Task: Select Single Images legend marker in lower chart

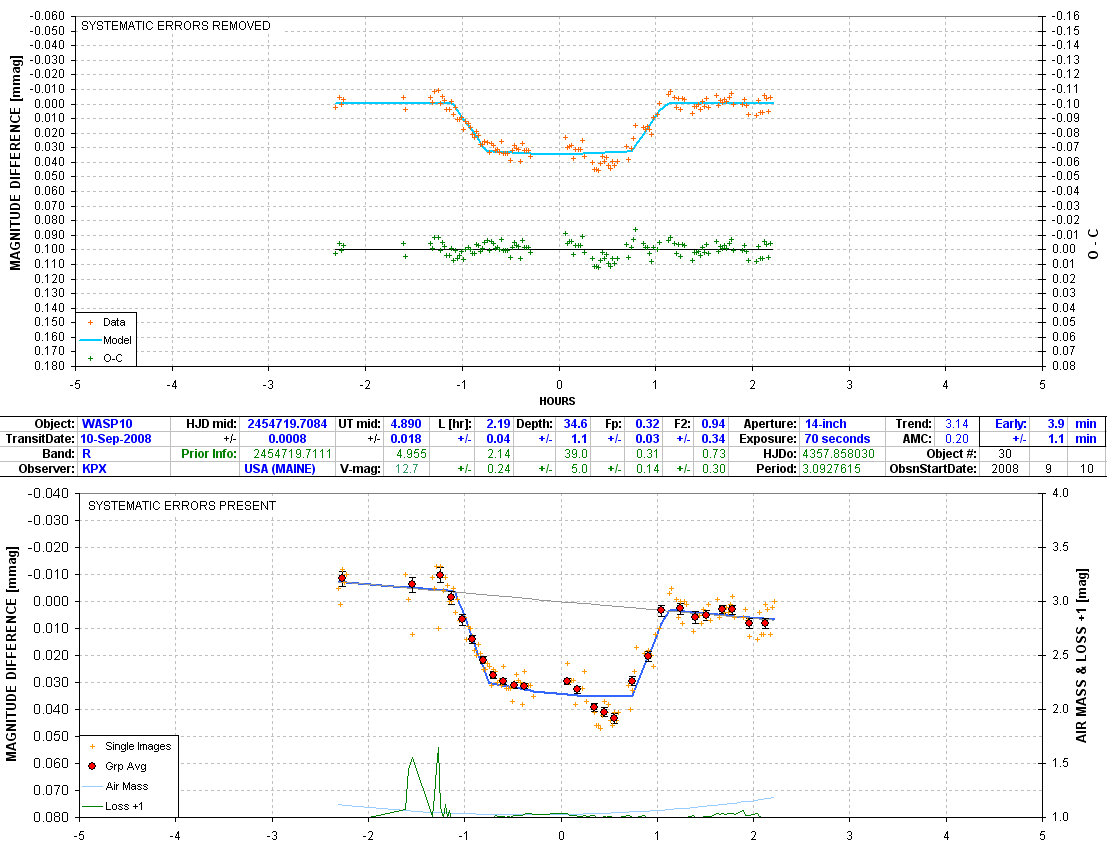Action: click(x=92, y=746)
